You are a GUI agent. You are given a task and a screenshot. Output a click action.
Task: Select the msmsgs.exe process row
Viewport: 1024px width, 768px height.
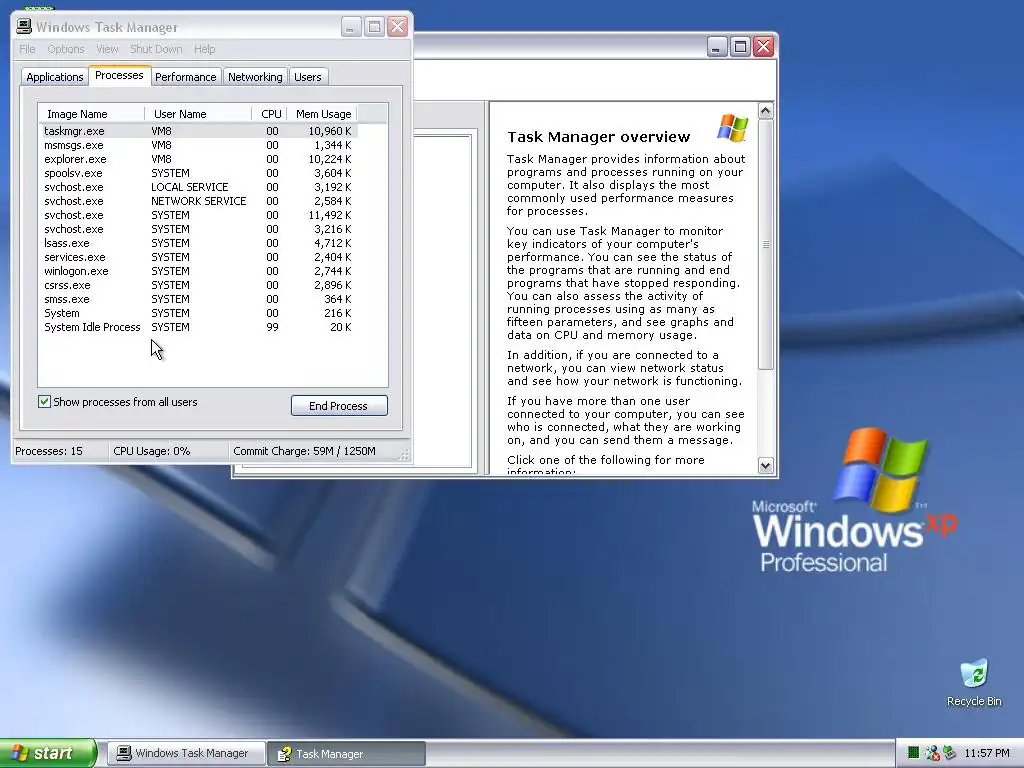[x=198, y=145]
